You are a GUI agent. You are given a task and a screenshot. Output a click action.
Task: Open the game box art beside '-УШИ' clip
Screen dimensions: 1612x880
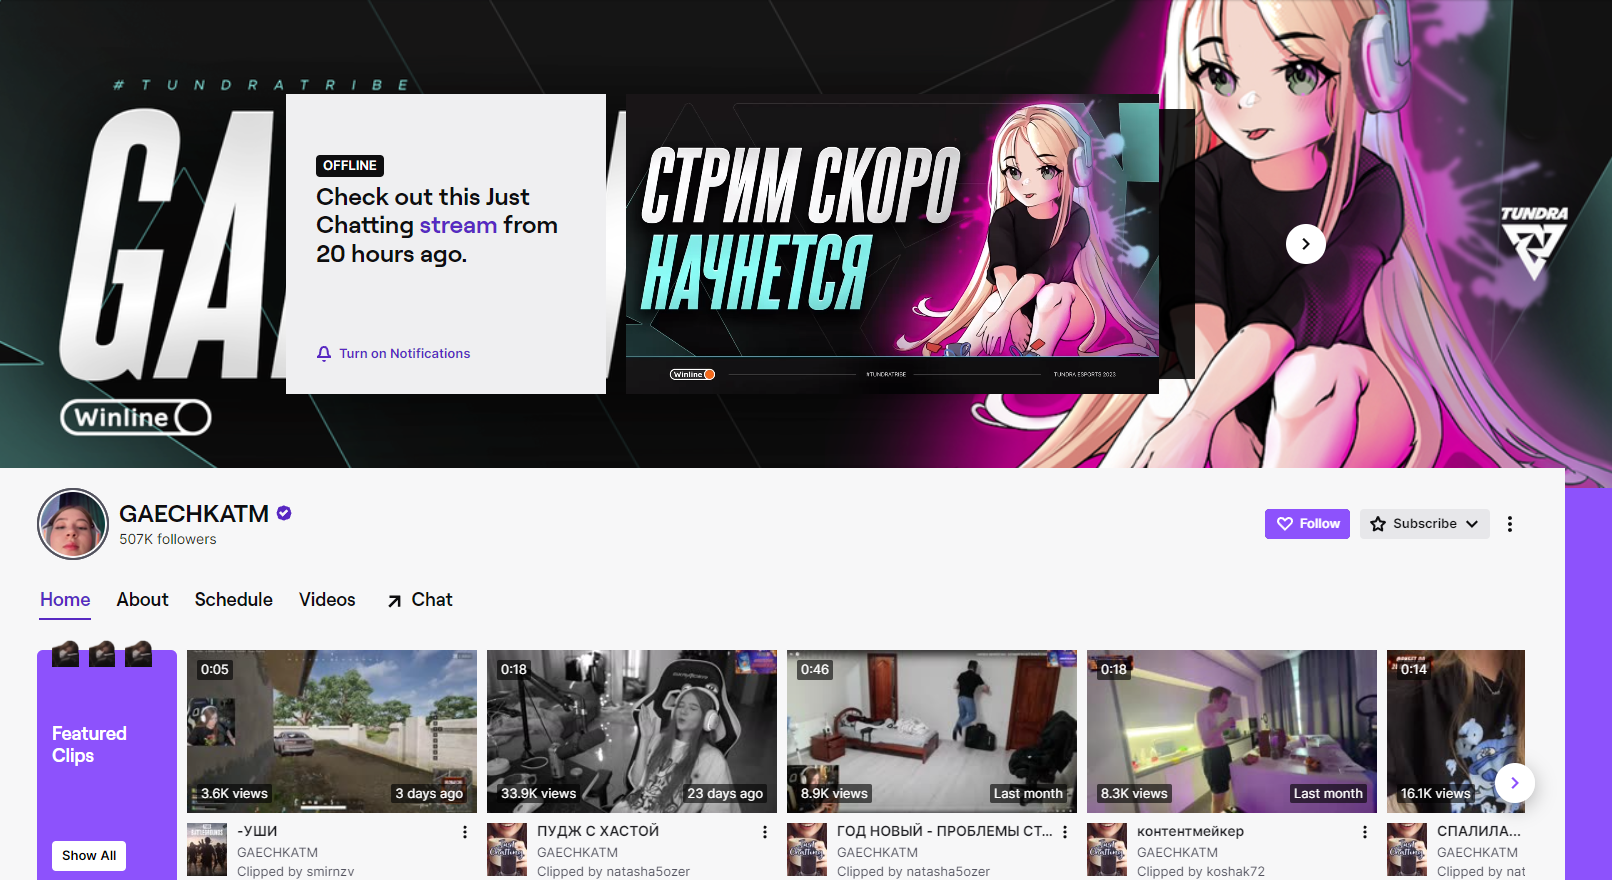click(207, 850)
